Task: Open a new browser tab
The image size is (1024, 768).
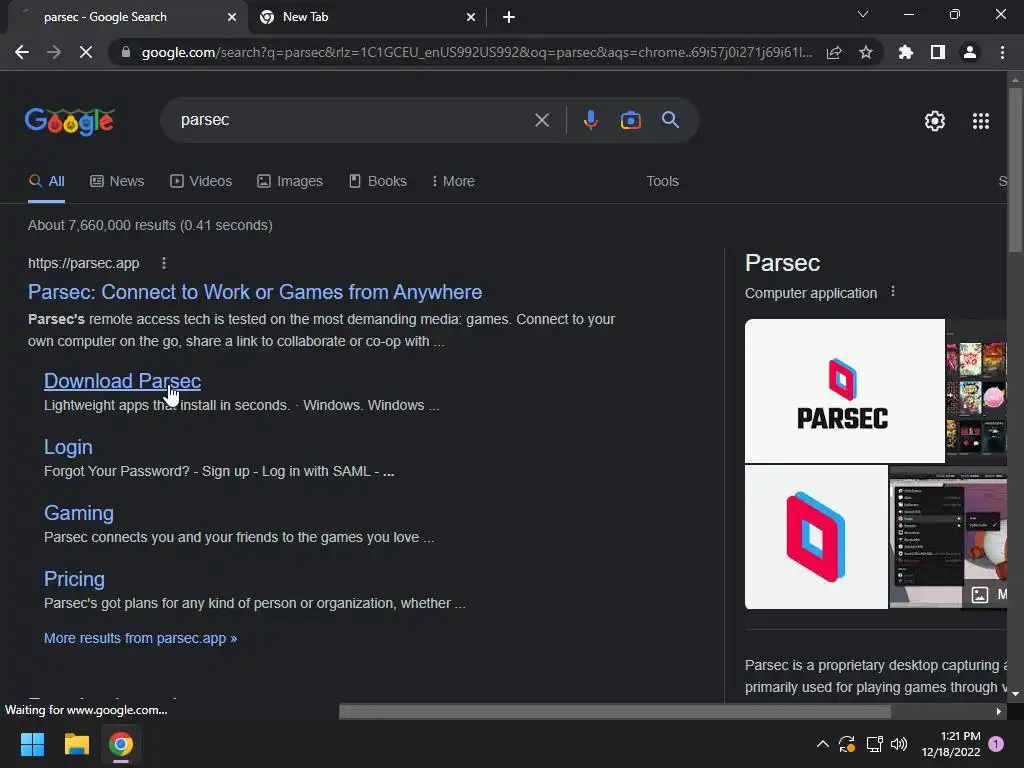Action: pyautogui.click(x=509, y=17)
